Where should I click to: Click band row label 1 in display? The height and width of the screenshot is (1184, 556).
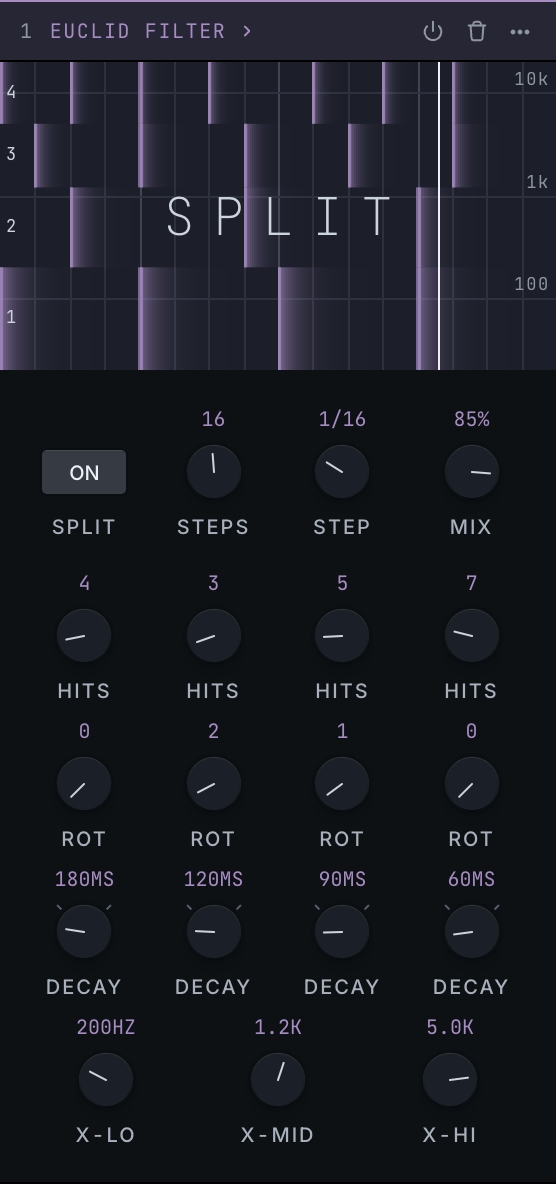click(x=11, y=317)
